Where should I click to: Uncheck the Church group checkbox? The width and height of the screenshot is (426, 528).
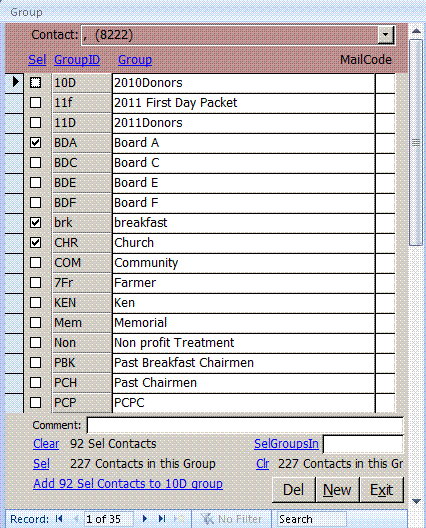(x=36, y=242)
